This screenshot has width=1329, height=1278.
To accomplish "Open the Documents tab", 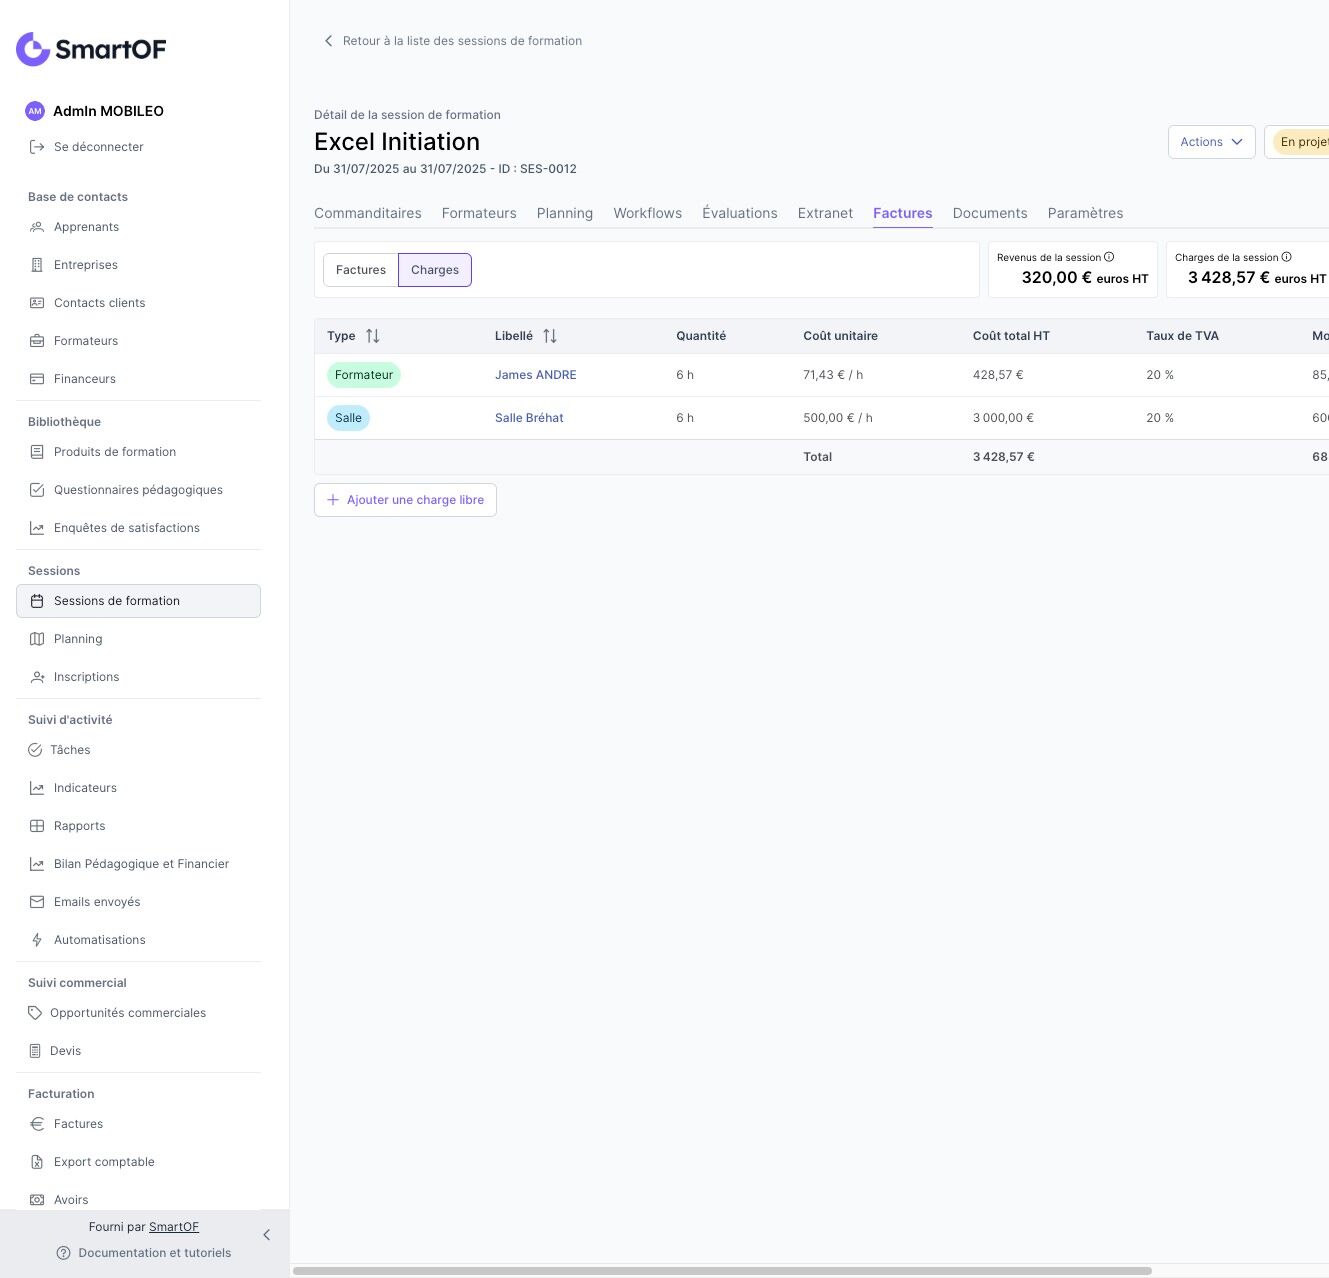I will 990,213.
